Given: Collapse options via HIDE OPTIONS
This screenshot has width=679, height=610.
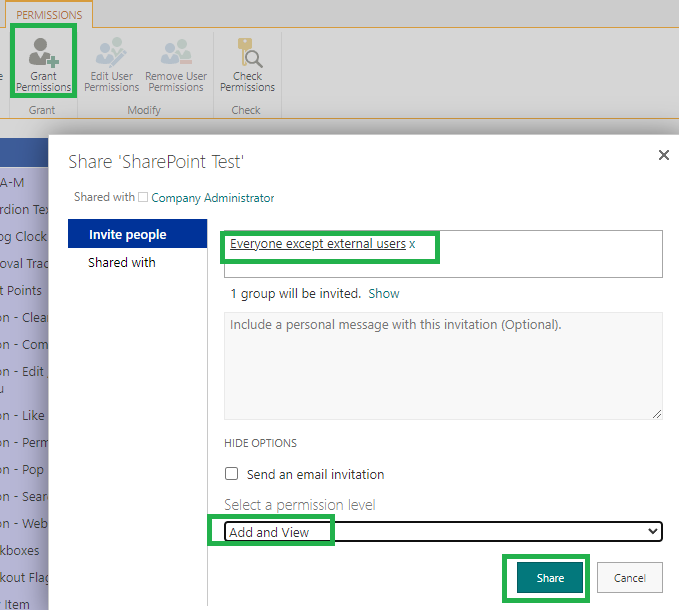Looking at the screenshot, I should point(260,443).
